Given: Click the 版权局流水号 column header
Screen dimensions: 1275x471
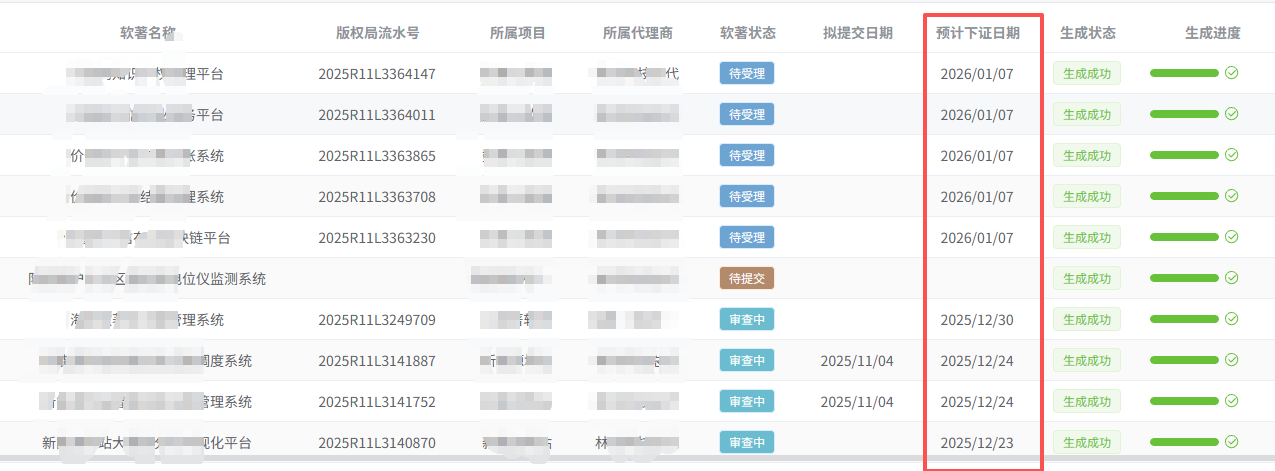Looking at the screenshot, I should tap(377, 33).
